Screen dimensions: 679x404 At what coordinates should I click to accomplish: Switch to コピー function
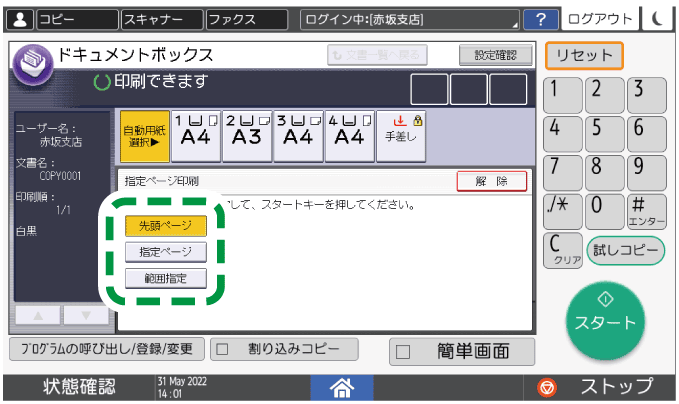[x=77, y=20]
